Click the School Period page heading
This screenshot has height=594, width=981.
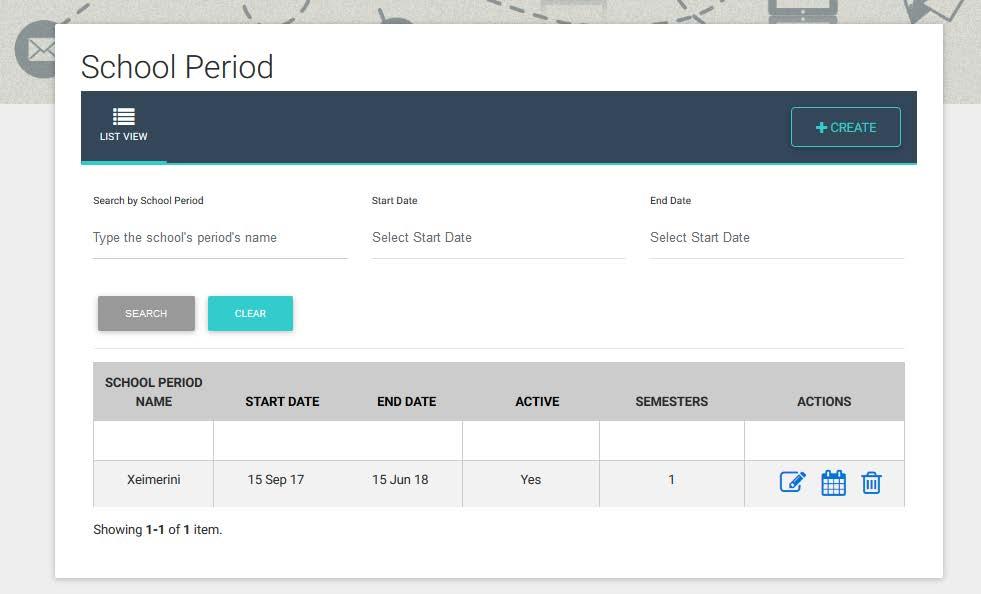(x=177, y=67)
